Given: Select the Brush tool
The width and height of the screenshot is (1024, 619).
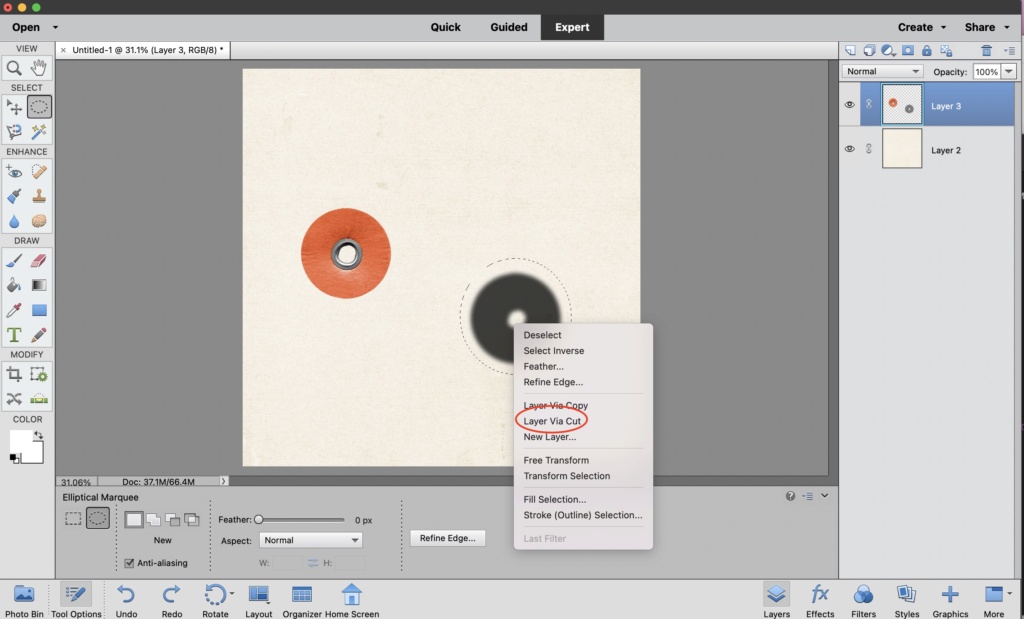Looking at the screenshot, I should (x=14, y=261).
